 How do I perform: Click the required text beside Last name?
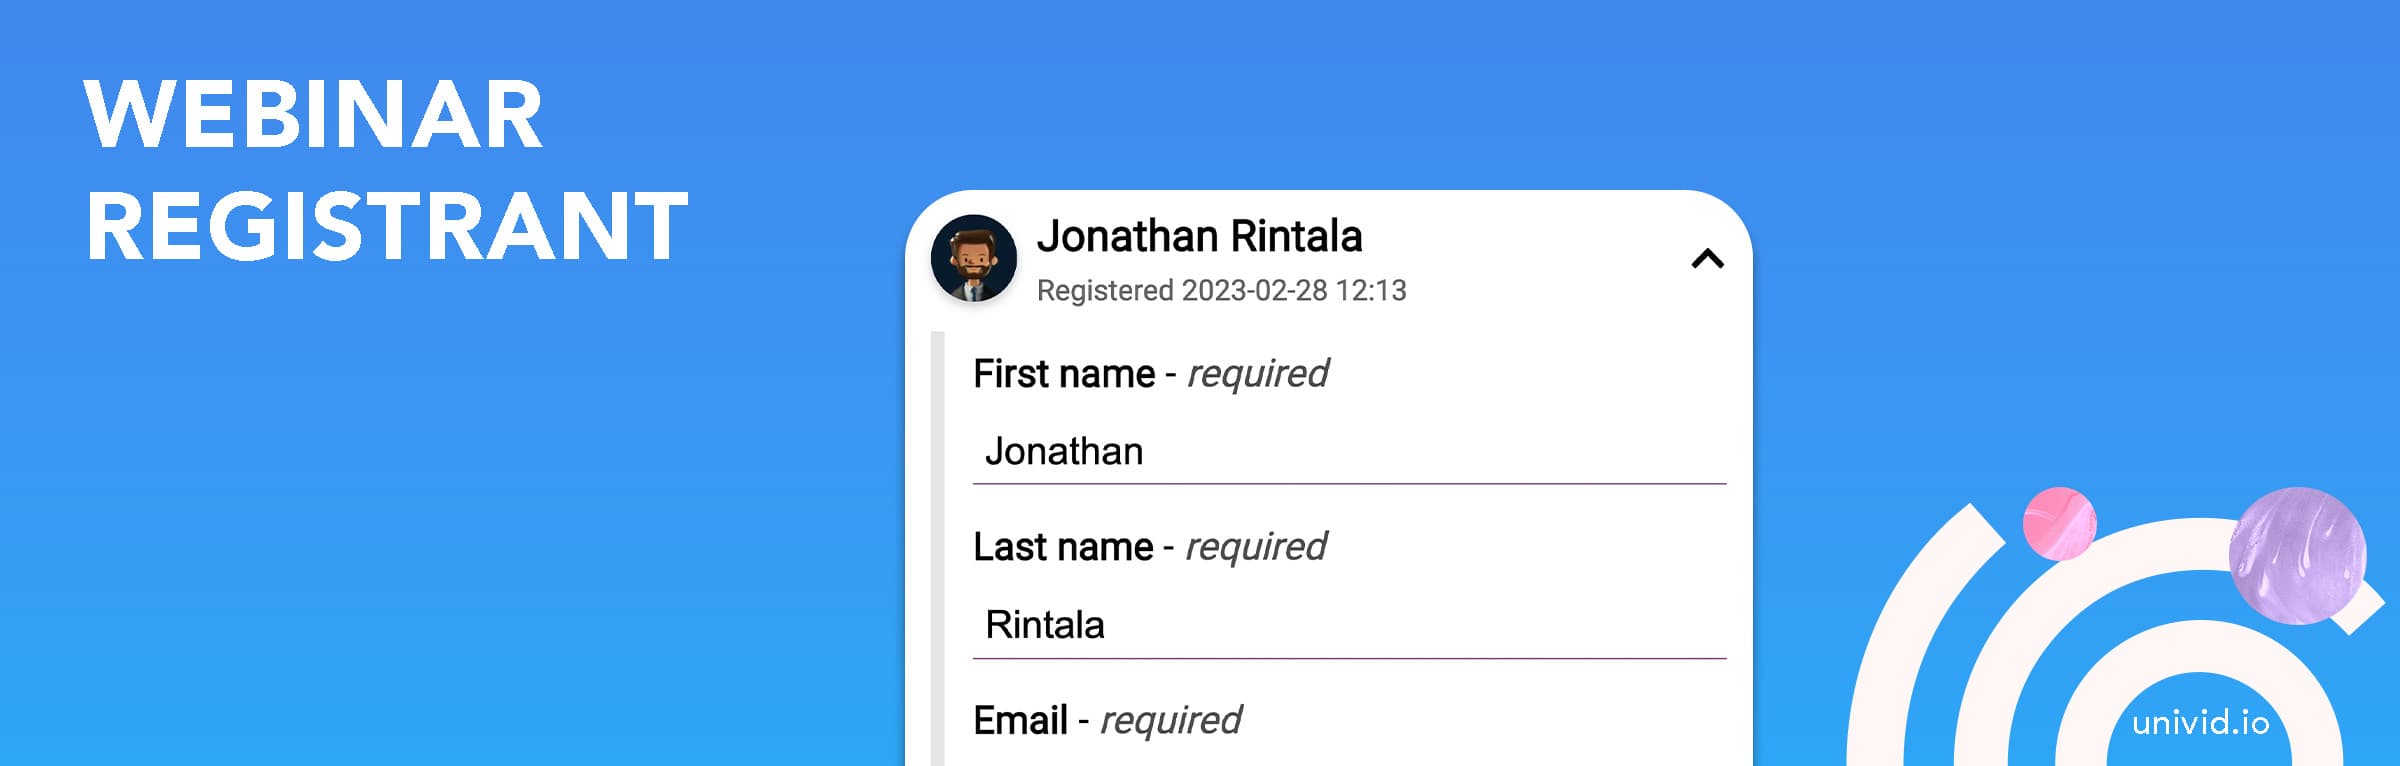[x=1255, y=547]
